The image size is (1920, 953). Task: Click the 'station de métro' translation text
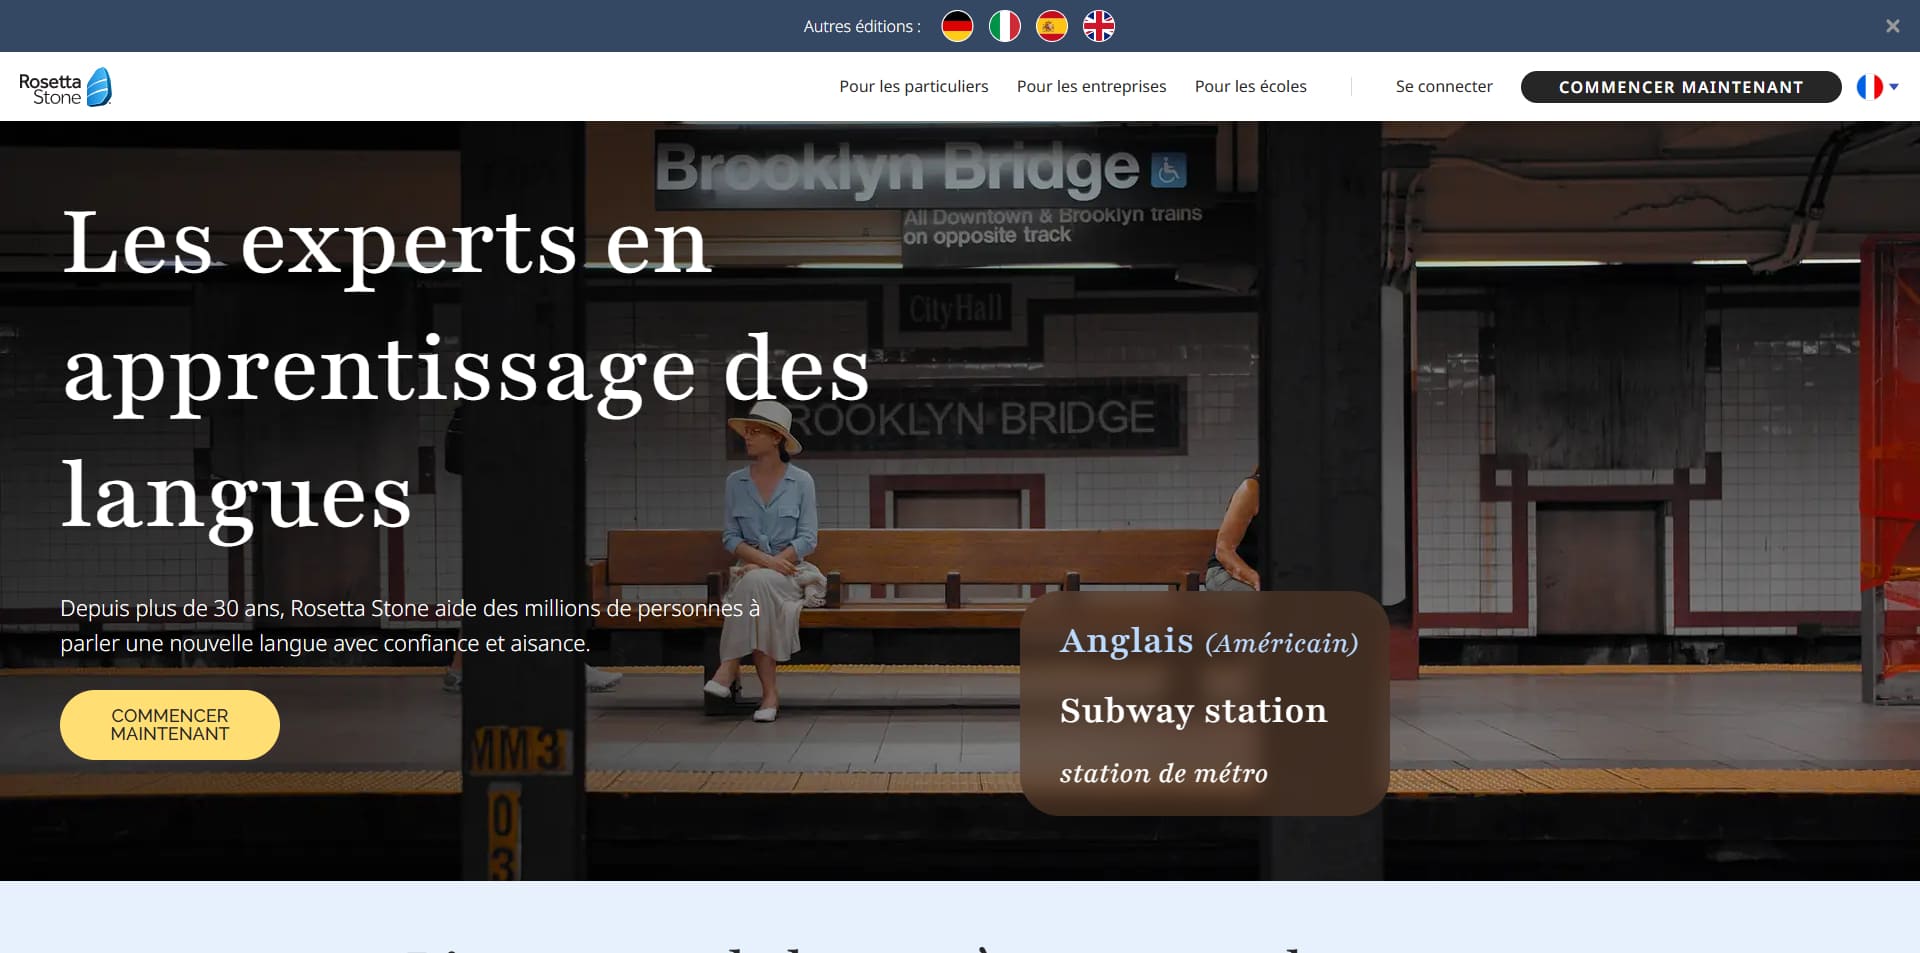click(x=1163, y=773)
